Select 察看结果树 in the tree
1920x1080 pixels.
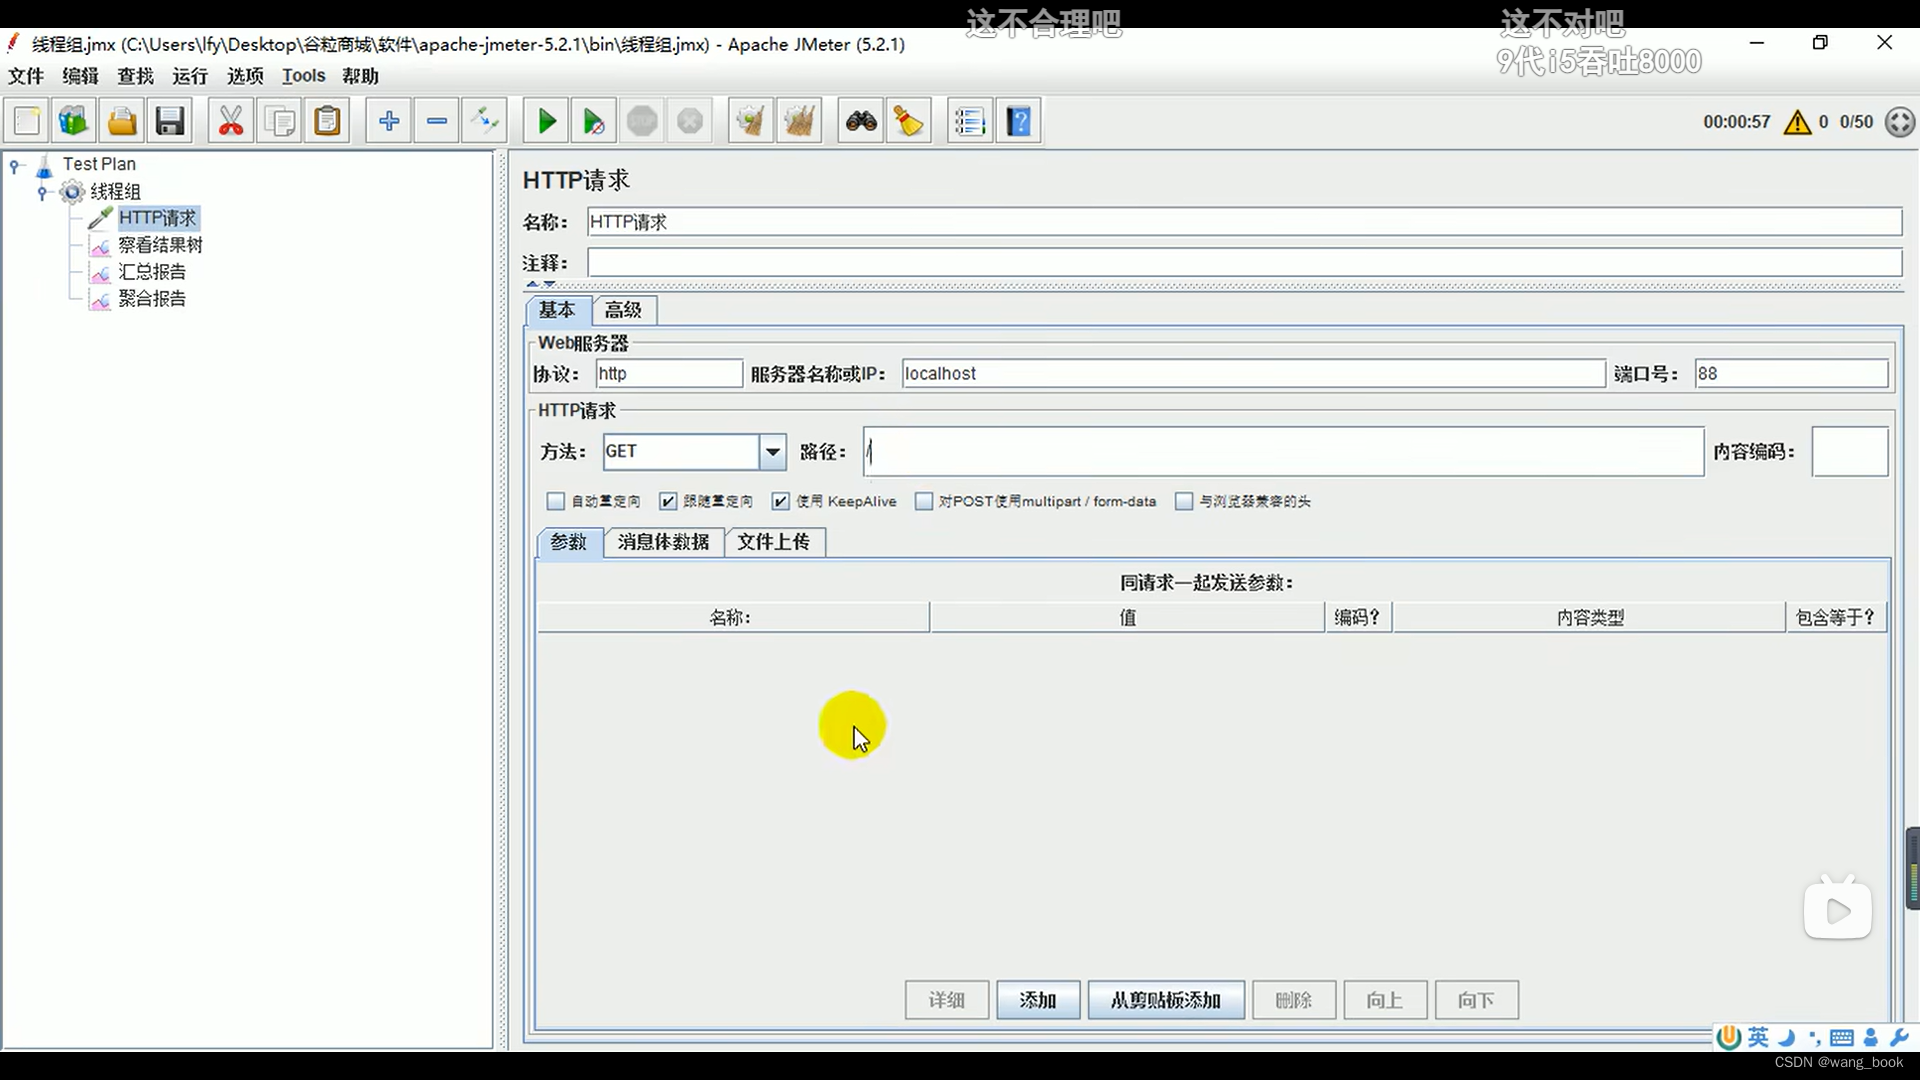click(160, 245)
